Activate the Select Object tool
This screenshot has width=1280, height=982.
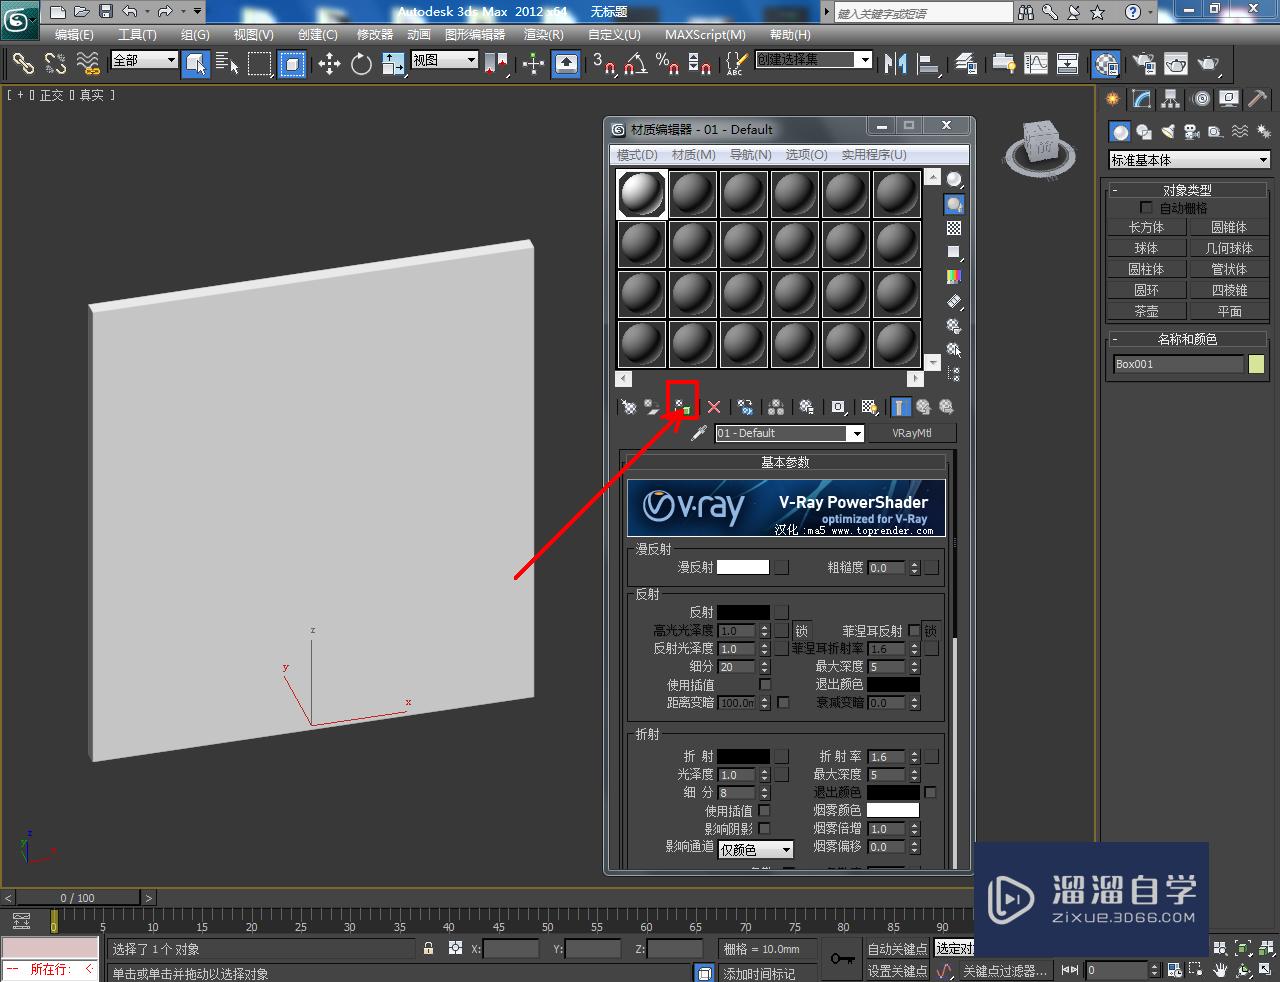click(x=196, y=64)
